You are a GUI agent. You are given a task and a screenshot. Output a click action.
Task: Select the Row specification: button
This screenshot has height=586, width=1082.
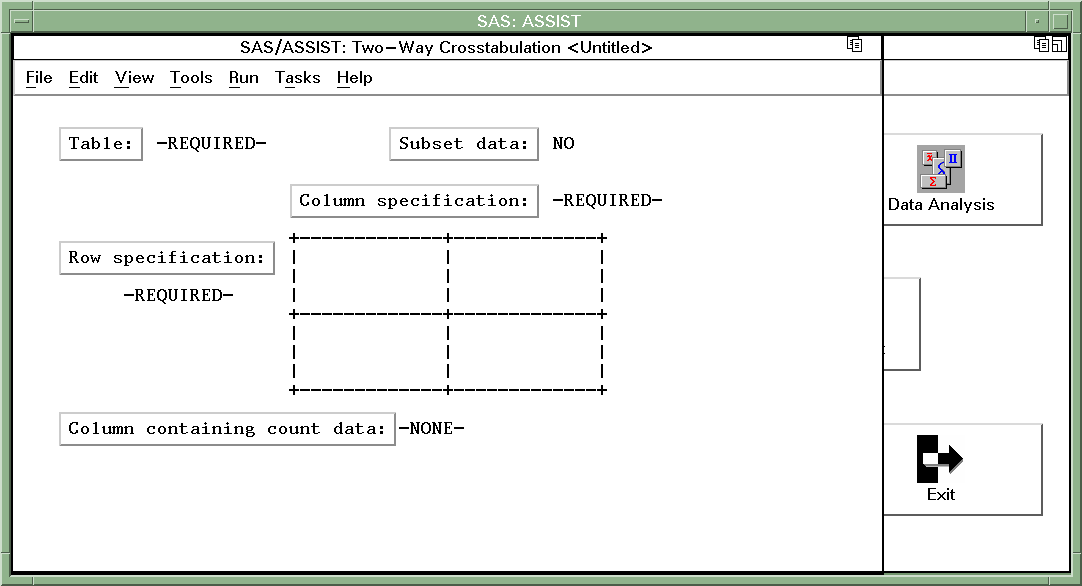coord(166,258)
